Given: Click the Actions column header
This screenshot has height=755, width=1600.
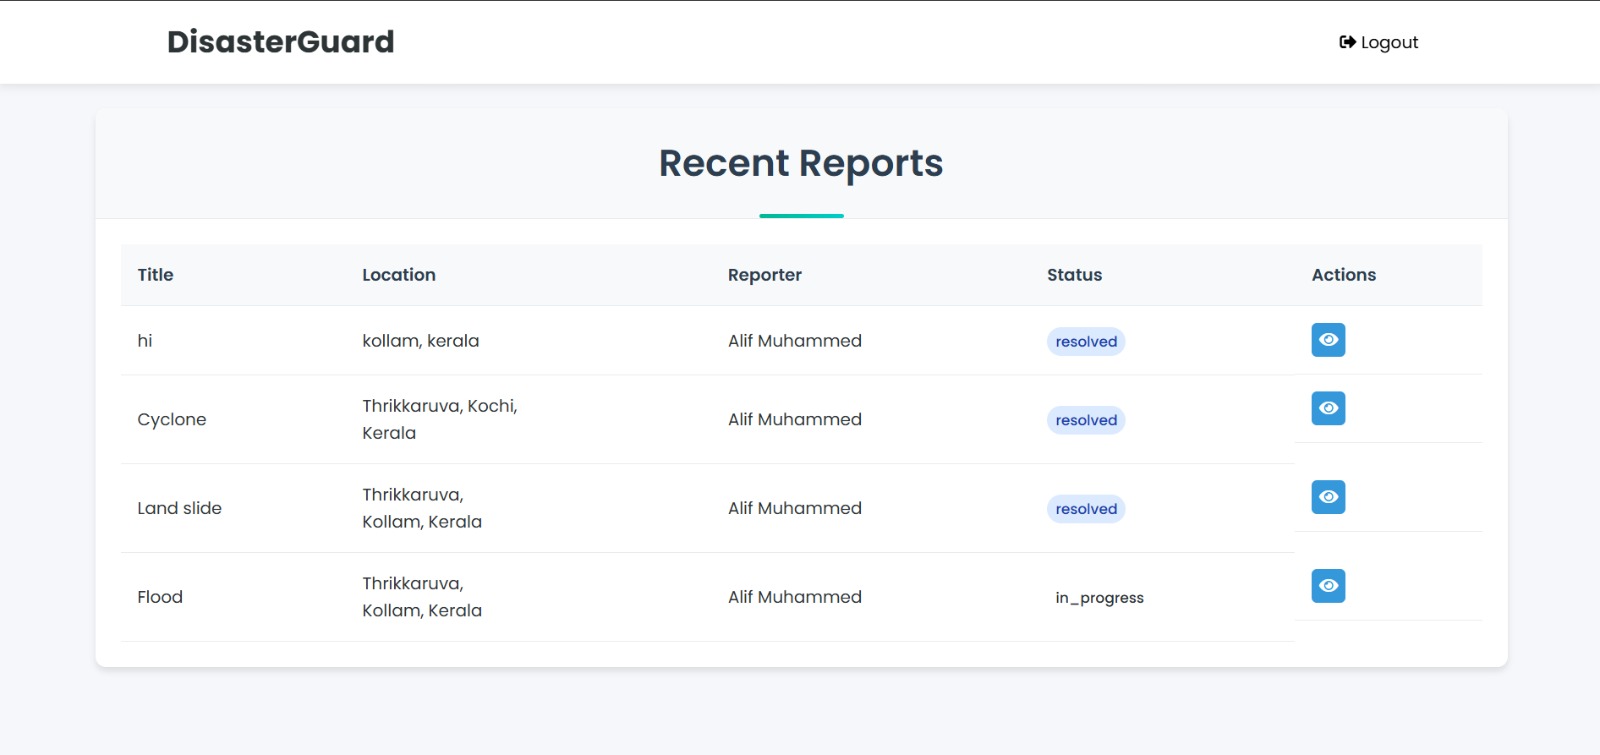Looking at the screenshot, I should (x=1343, y=275).
